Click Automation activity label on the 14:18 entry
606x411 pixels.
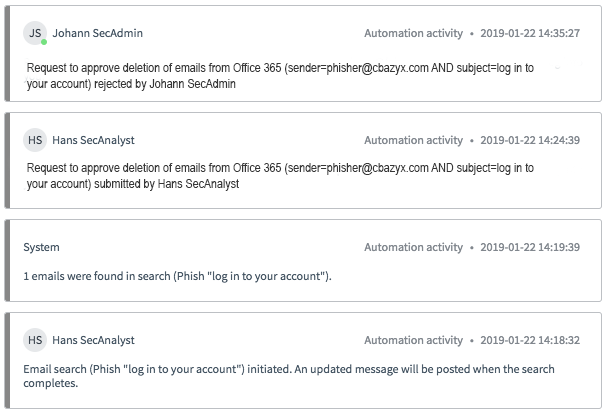point(413,340)
